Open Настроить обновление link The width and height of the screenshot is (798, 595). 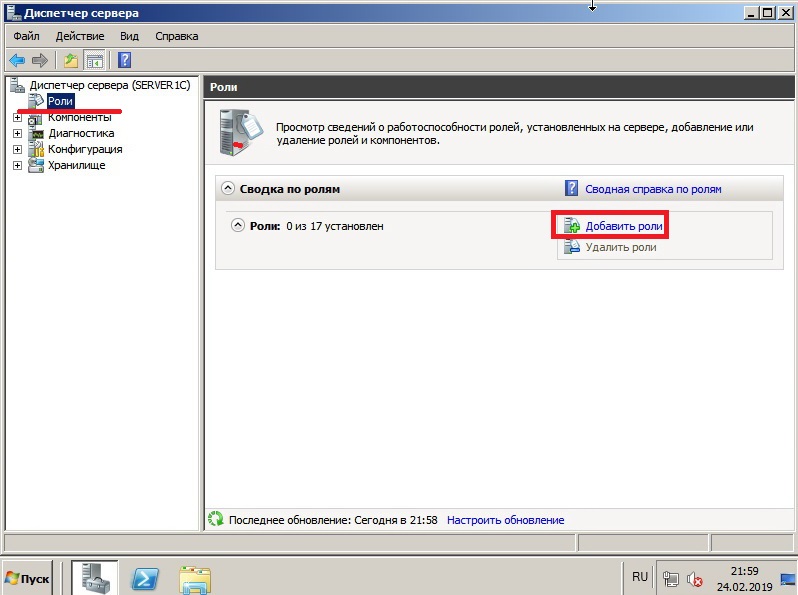(505, 520)
